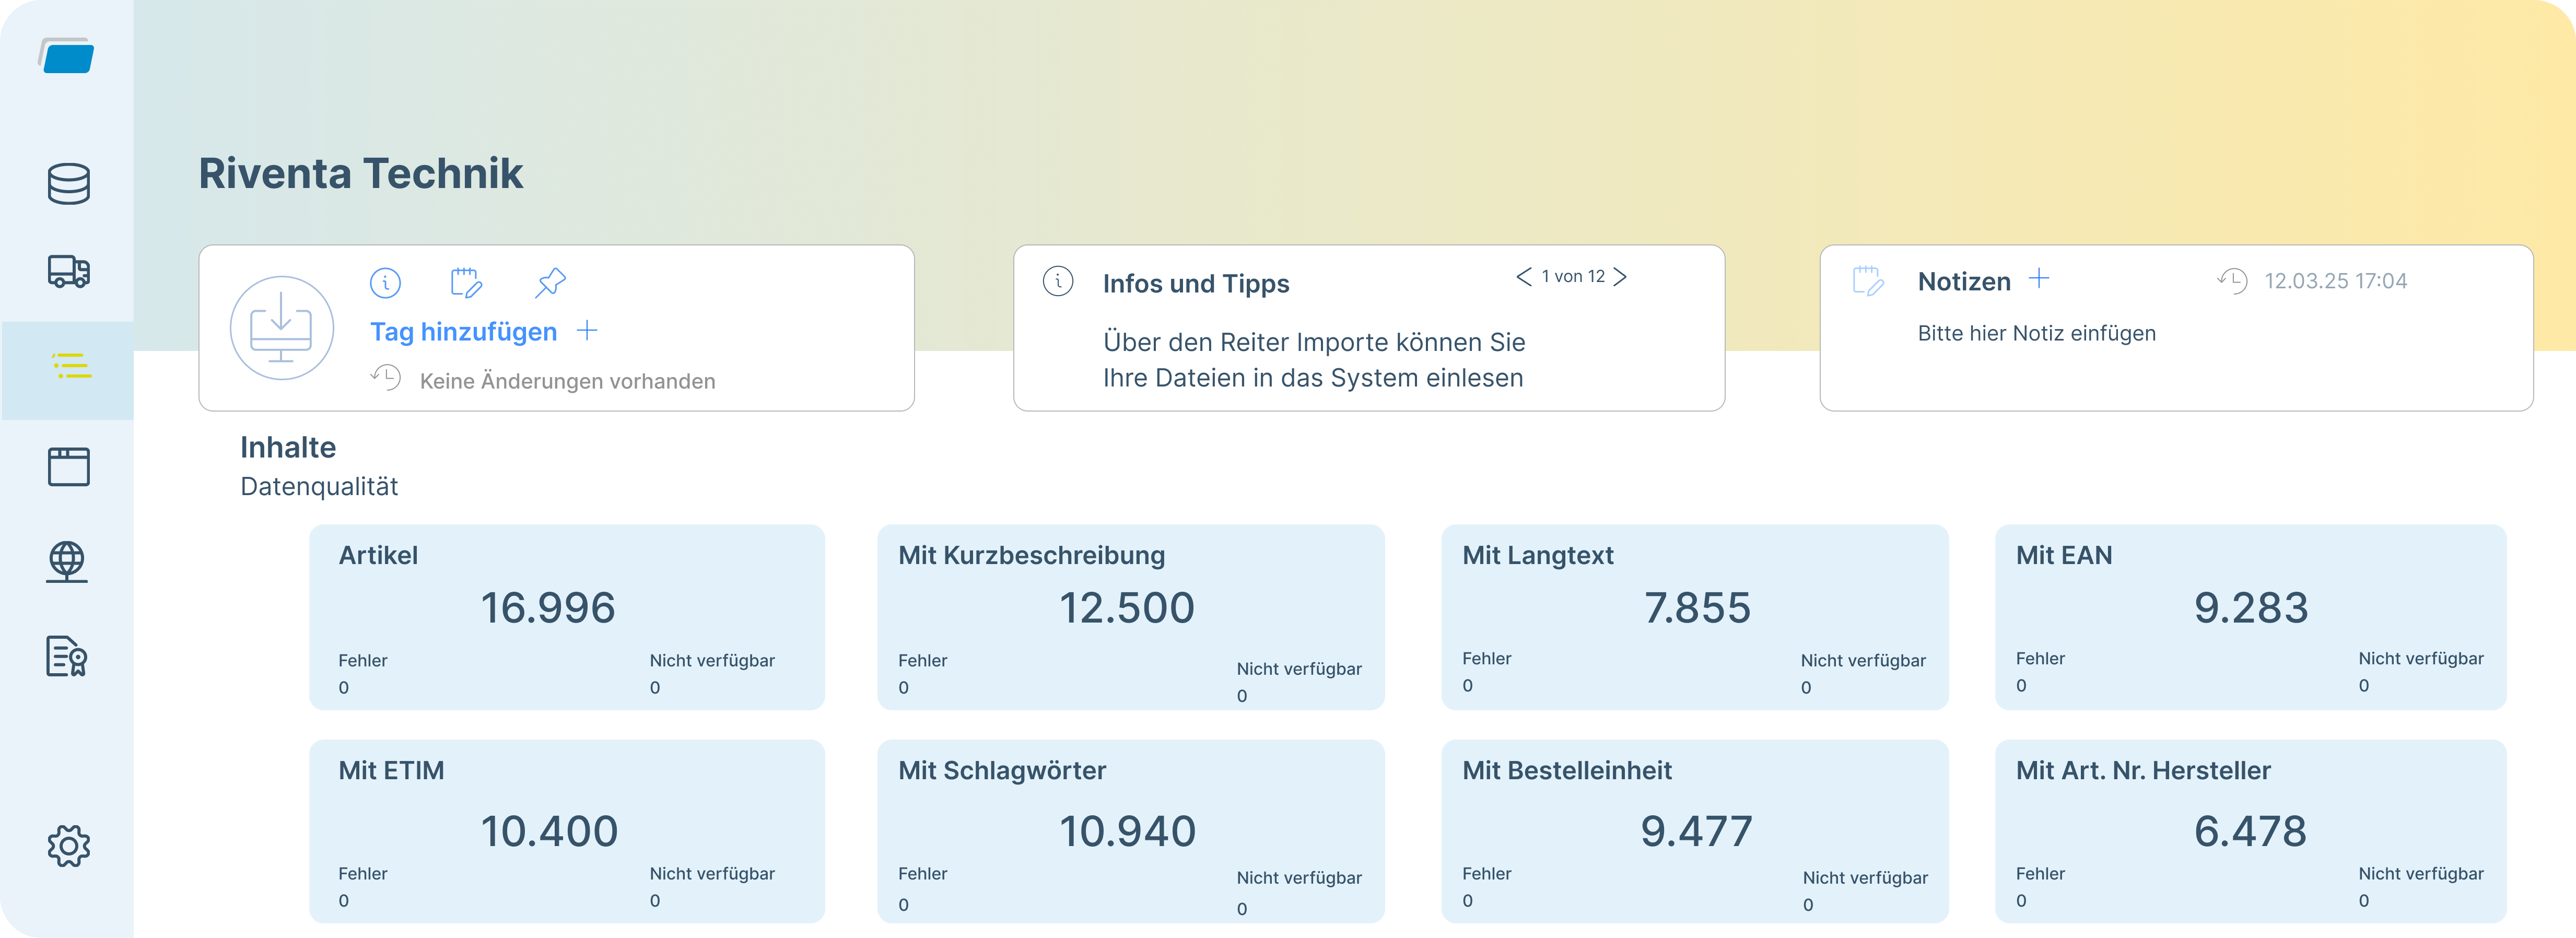This screenshot has width=2576, height=938.
Task: Click Nicht verfügbar in Mit EAN card
Action: (2420, 659)
